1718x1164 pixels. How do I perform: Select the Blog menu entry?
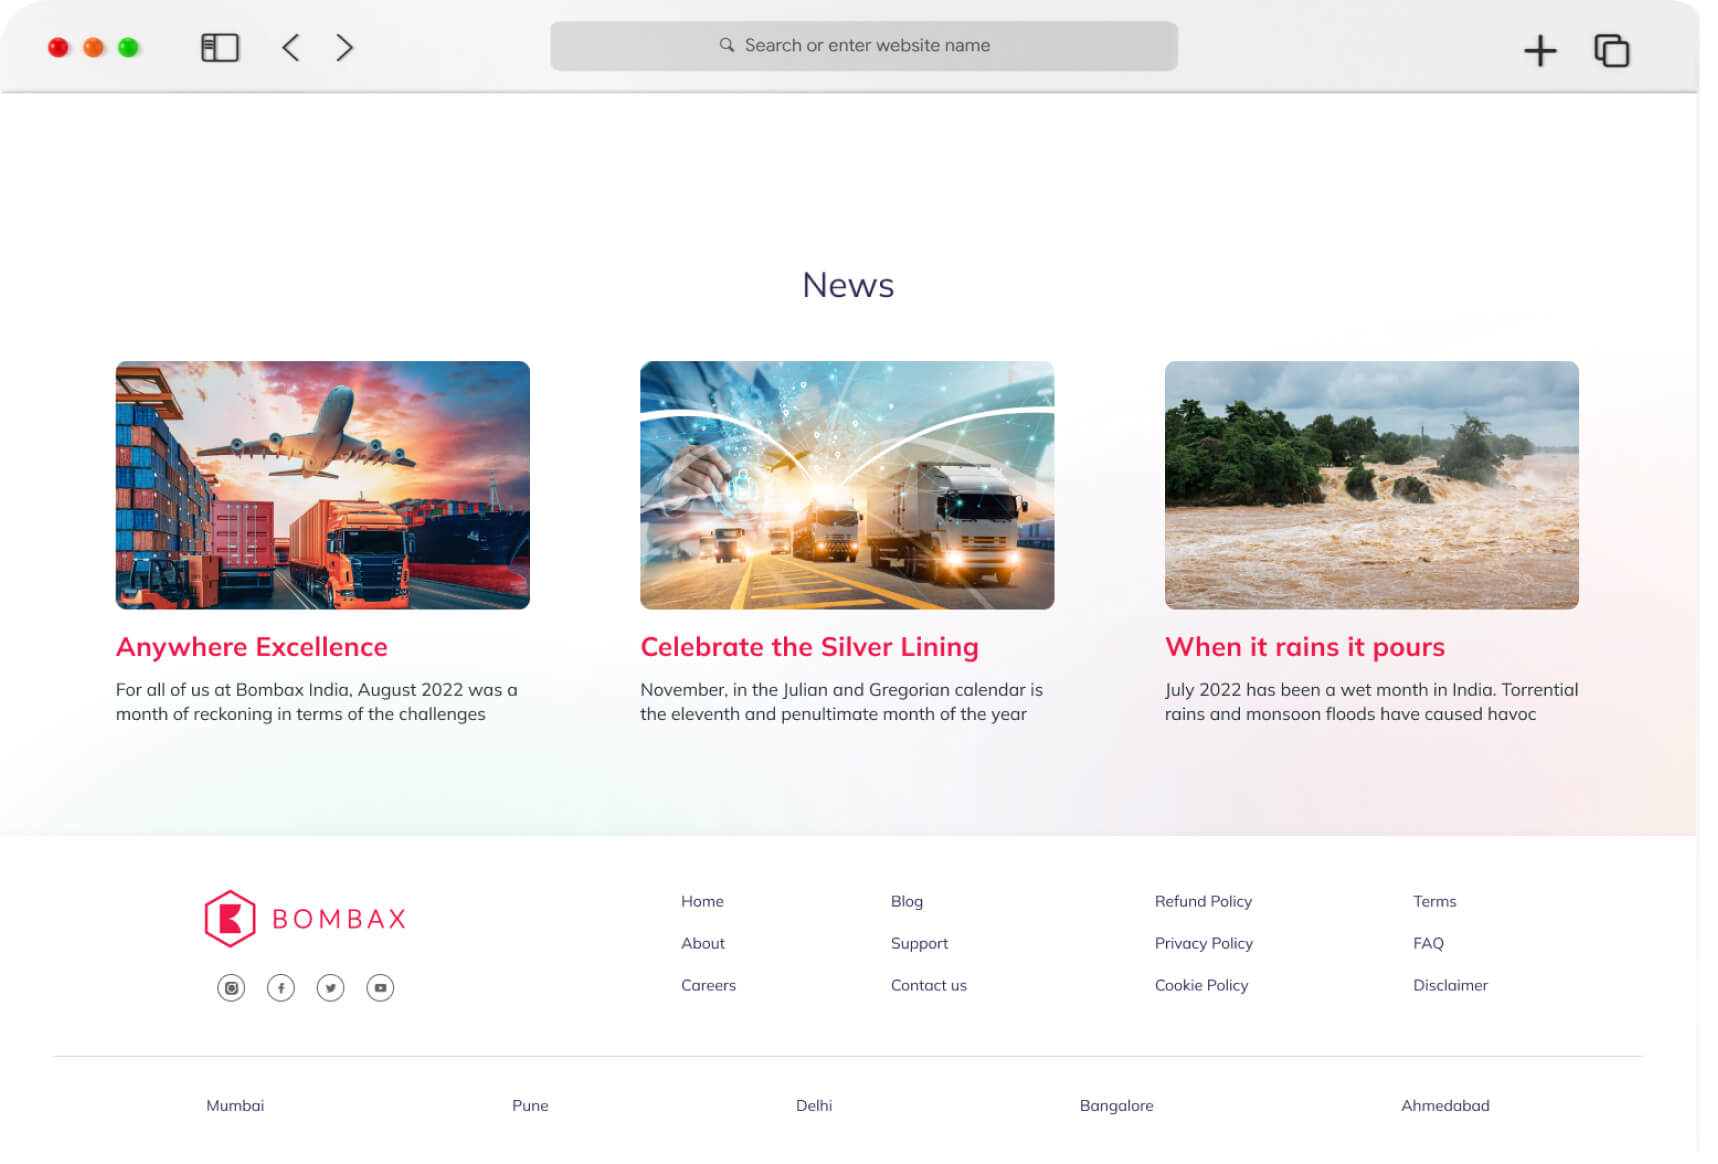click(906, 901)
